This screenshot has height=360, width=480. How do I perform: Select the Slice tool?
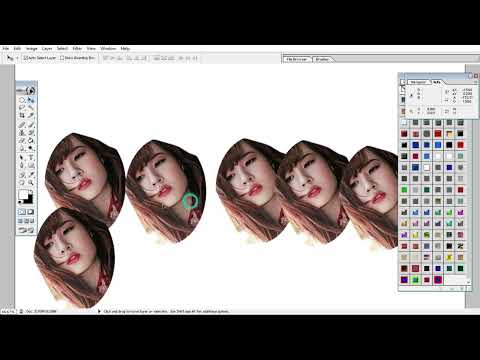[31, 115]
